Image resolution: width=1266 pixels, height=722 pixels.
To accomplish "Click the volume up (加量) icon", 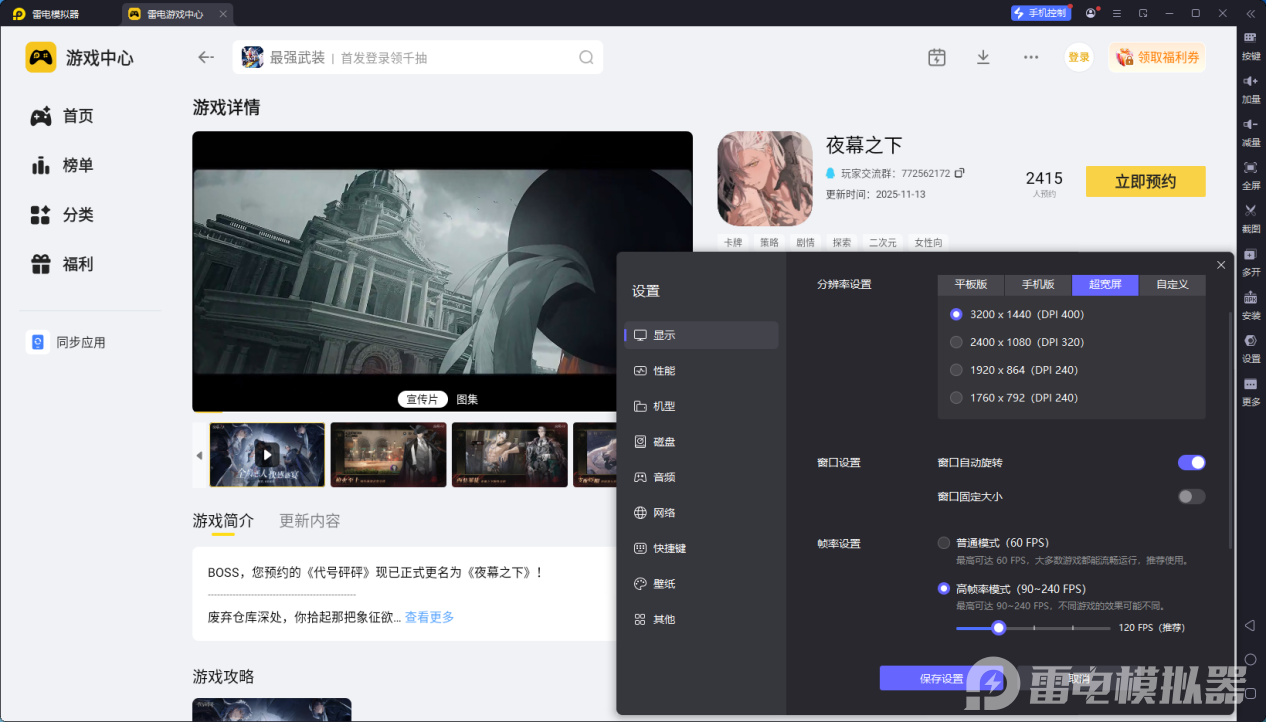I will click(1250, 82).
